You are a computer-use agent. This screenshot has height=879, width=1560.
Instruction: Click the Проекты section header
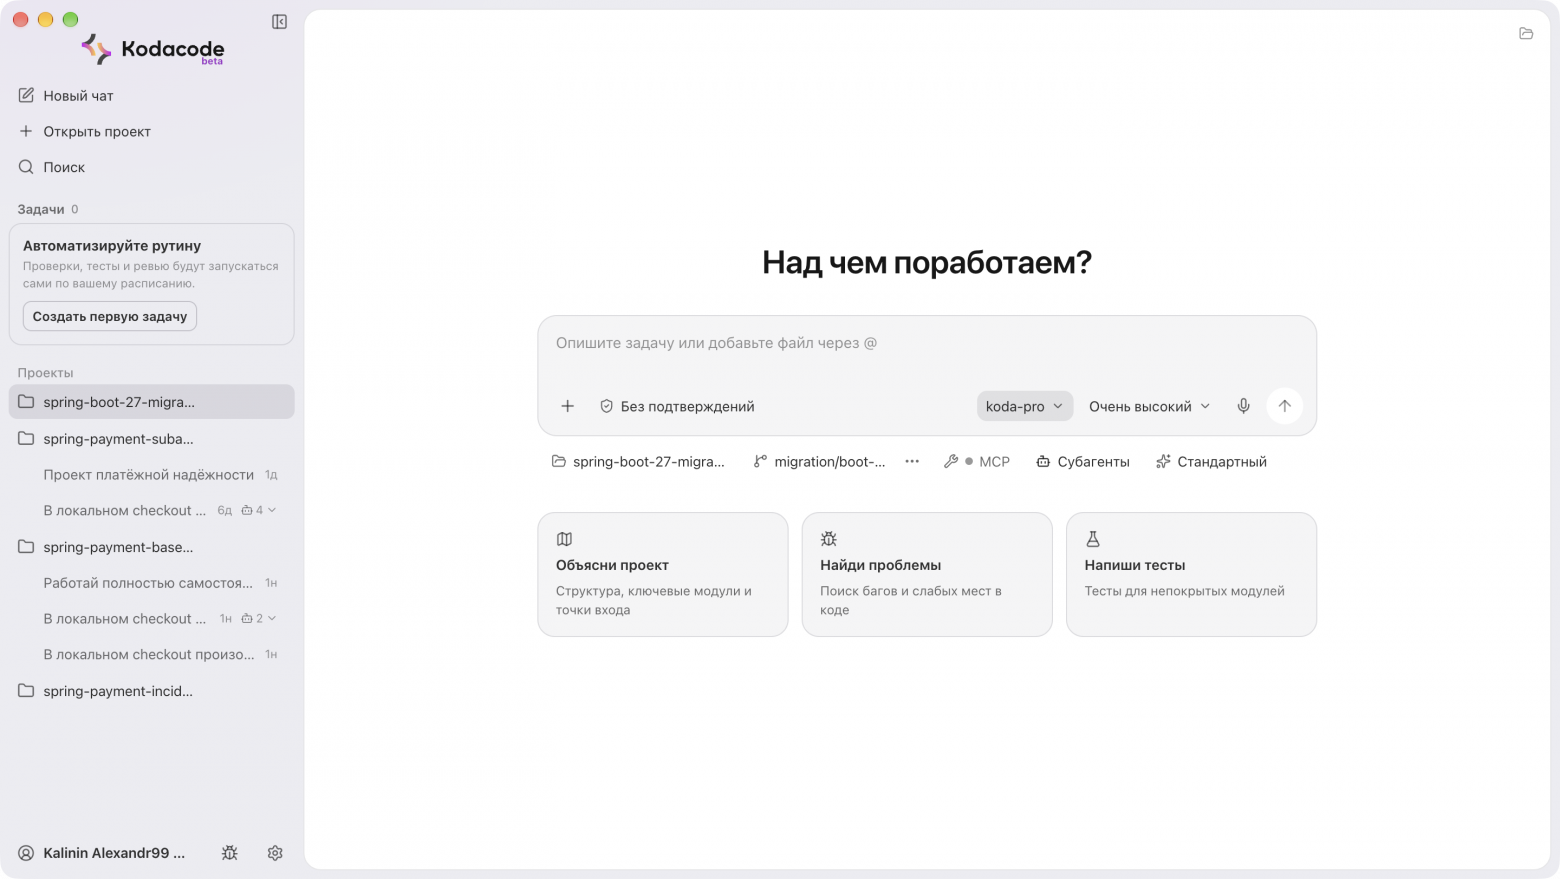[45, 372]
